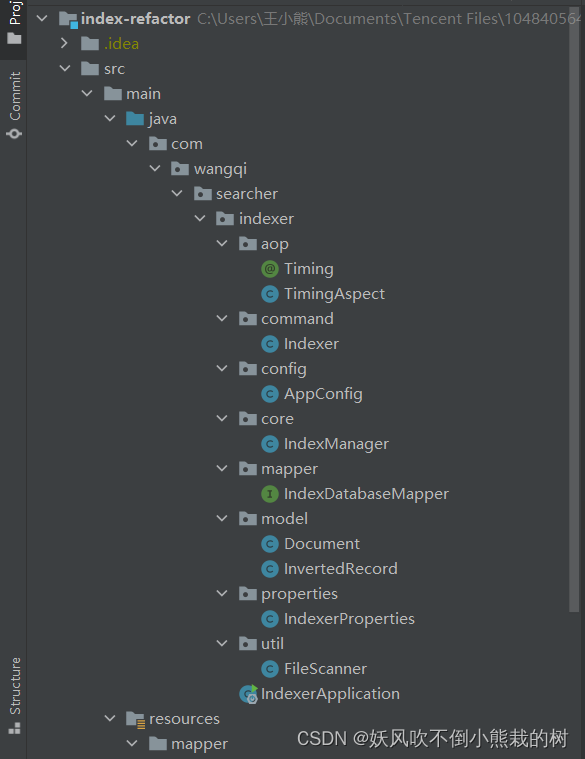
Task: Click the Structure tab icon
Action: click(x=15, y=728)
